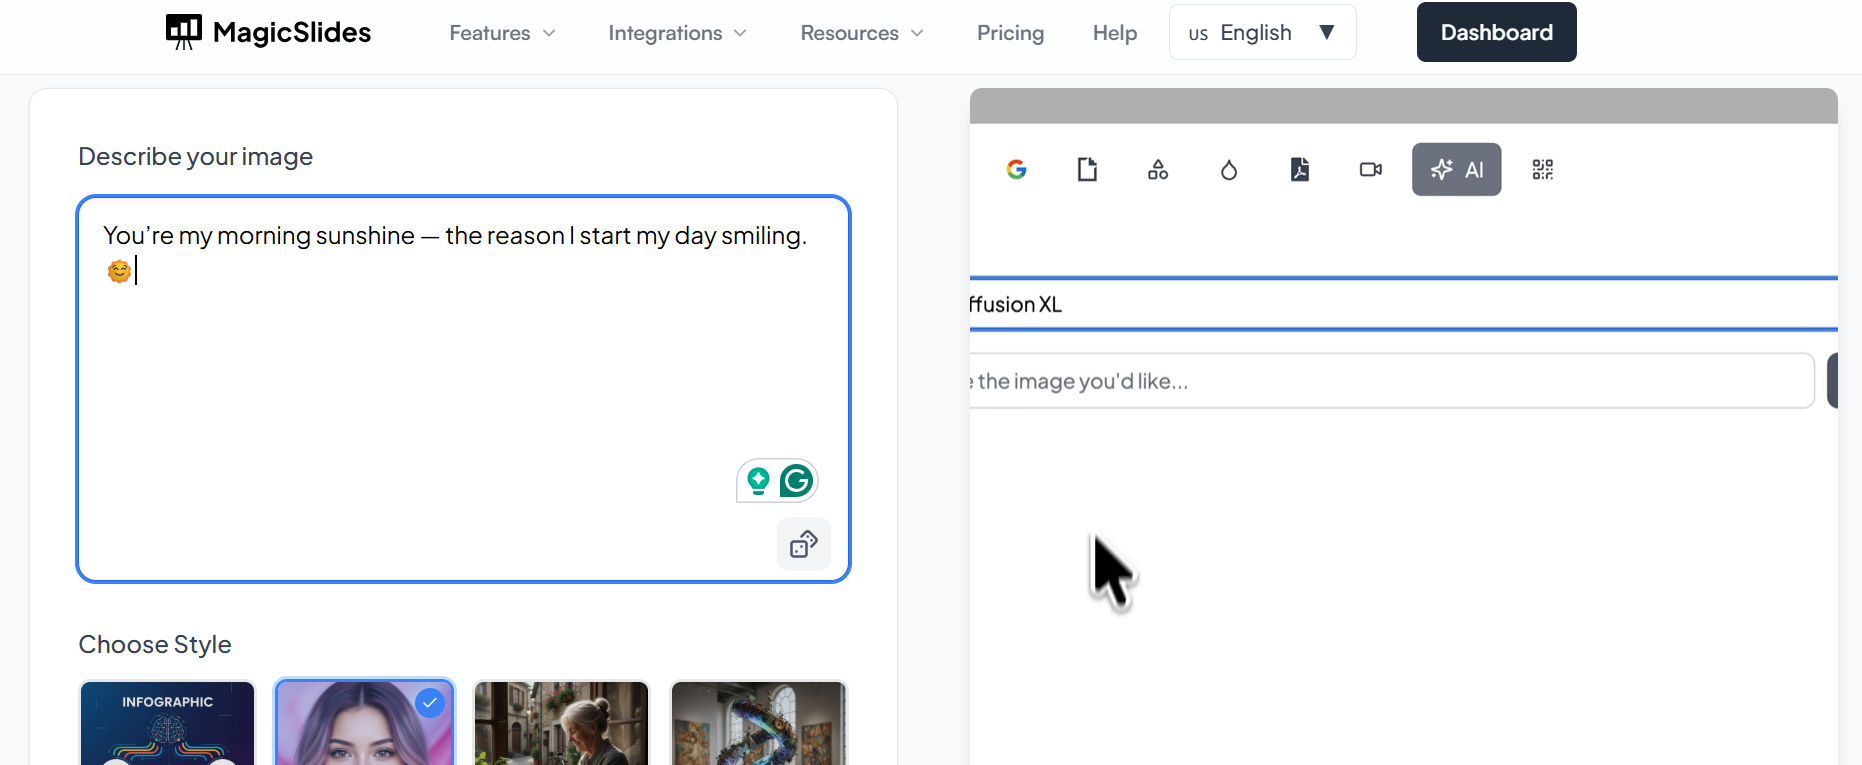Open the Resources menu
This screenshot has width=1862, height=765.
[x=861, y=33]
